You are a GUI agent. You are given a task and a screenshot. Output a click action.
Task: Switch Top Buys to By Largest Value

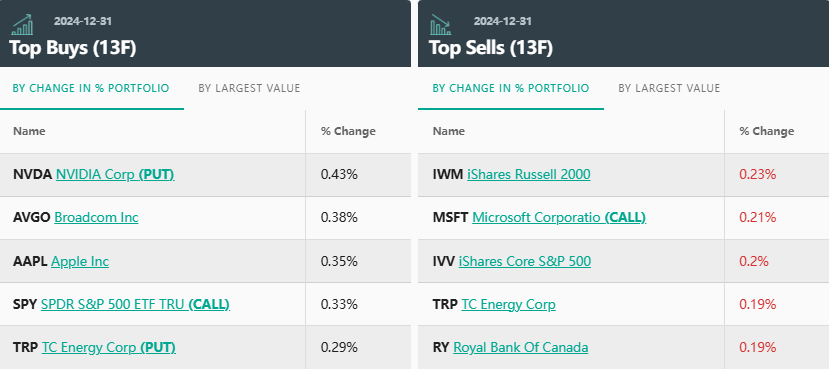tap(249, 88)
